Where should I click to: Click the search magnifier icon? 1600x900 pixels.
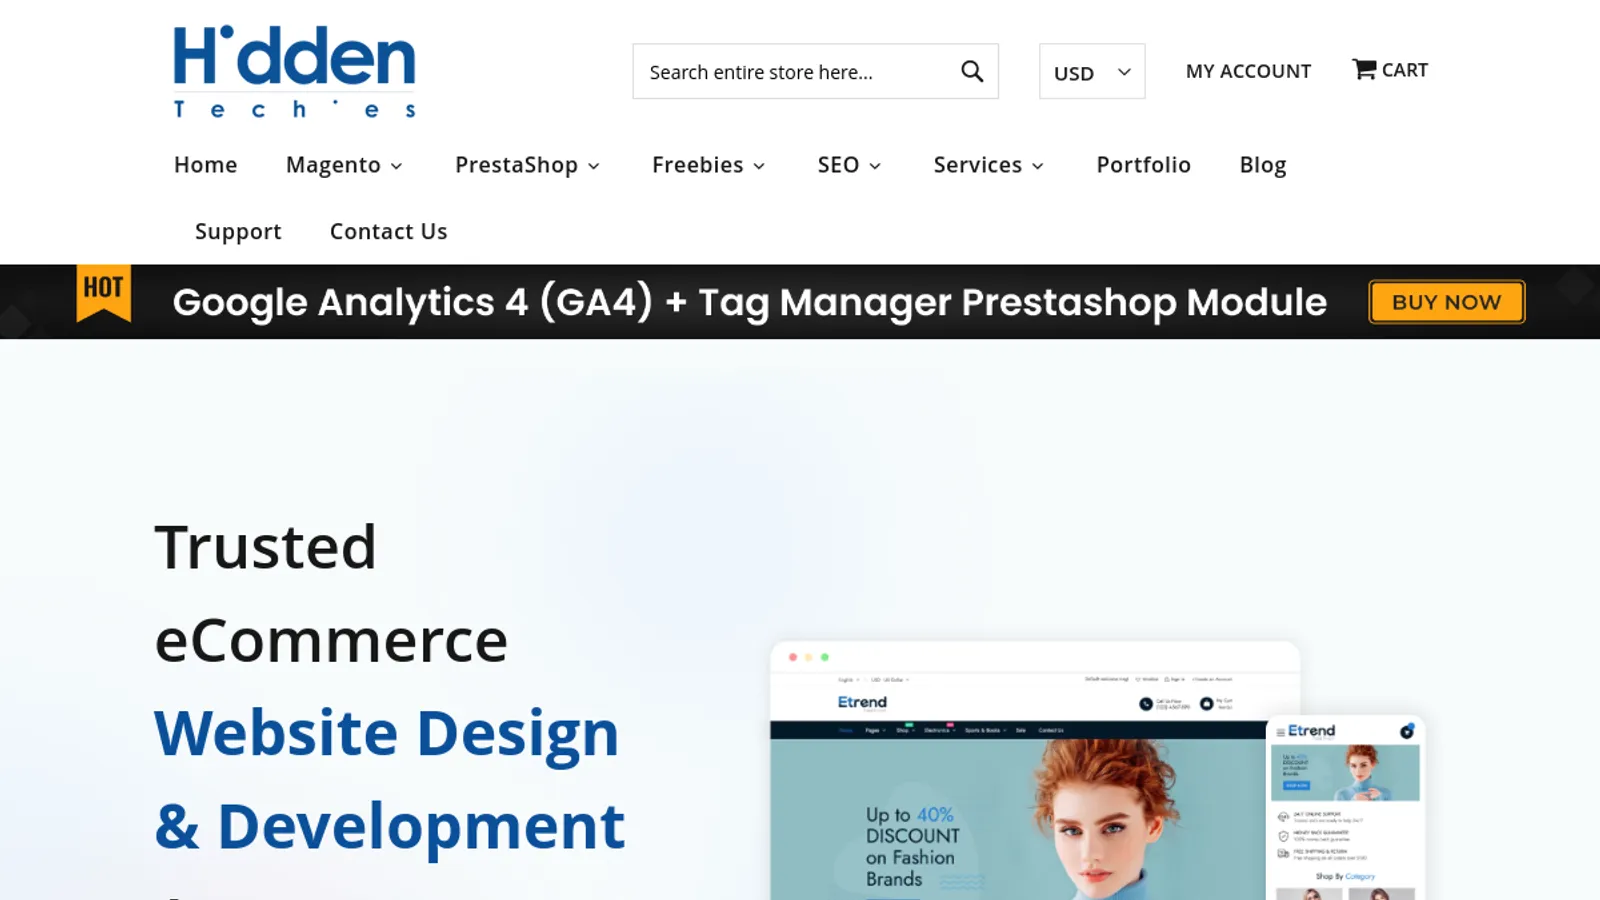coord(972,71)
